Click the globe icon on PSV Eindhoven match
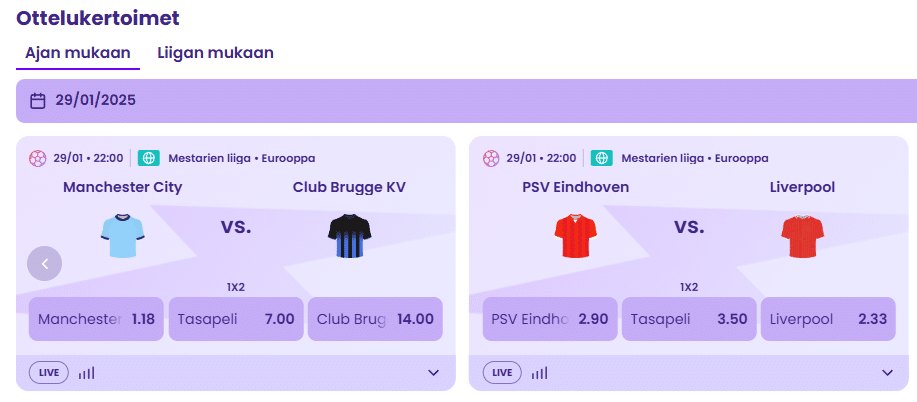The height and width of the screenshot is (402, 917). click(x=602, y=158)
